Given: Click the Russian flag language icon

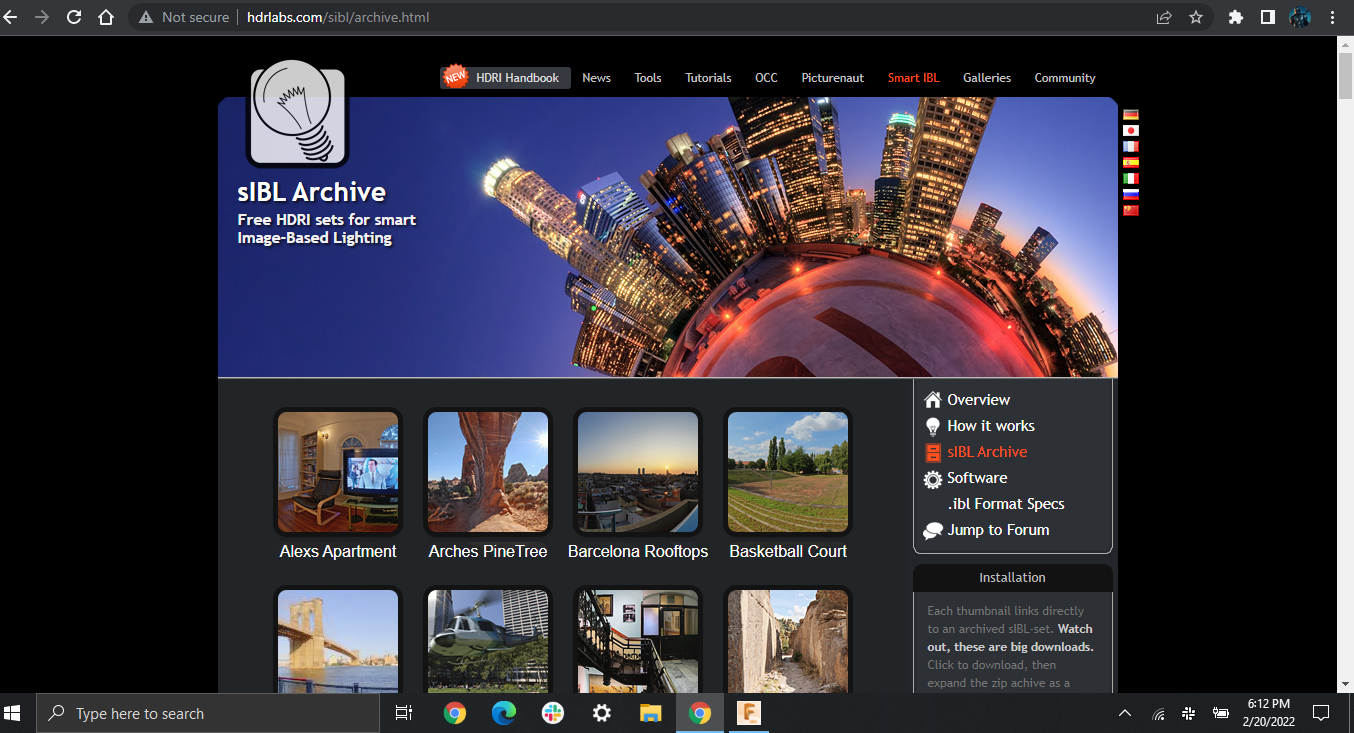Looking at the screenshot, I should tap(1130, 193).
